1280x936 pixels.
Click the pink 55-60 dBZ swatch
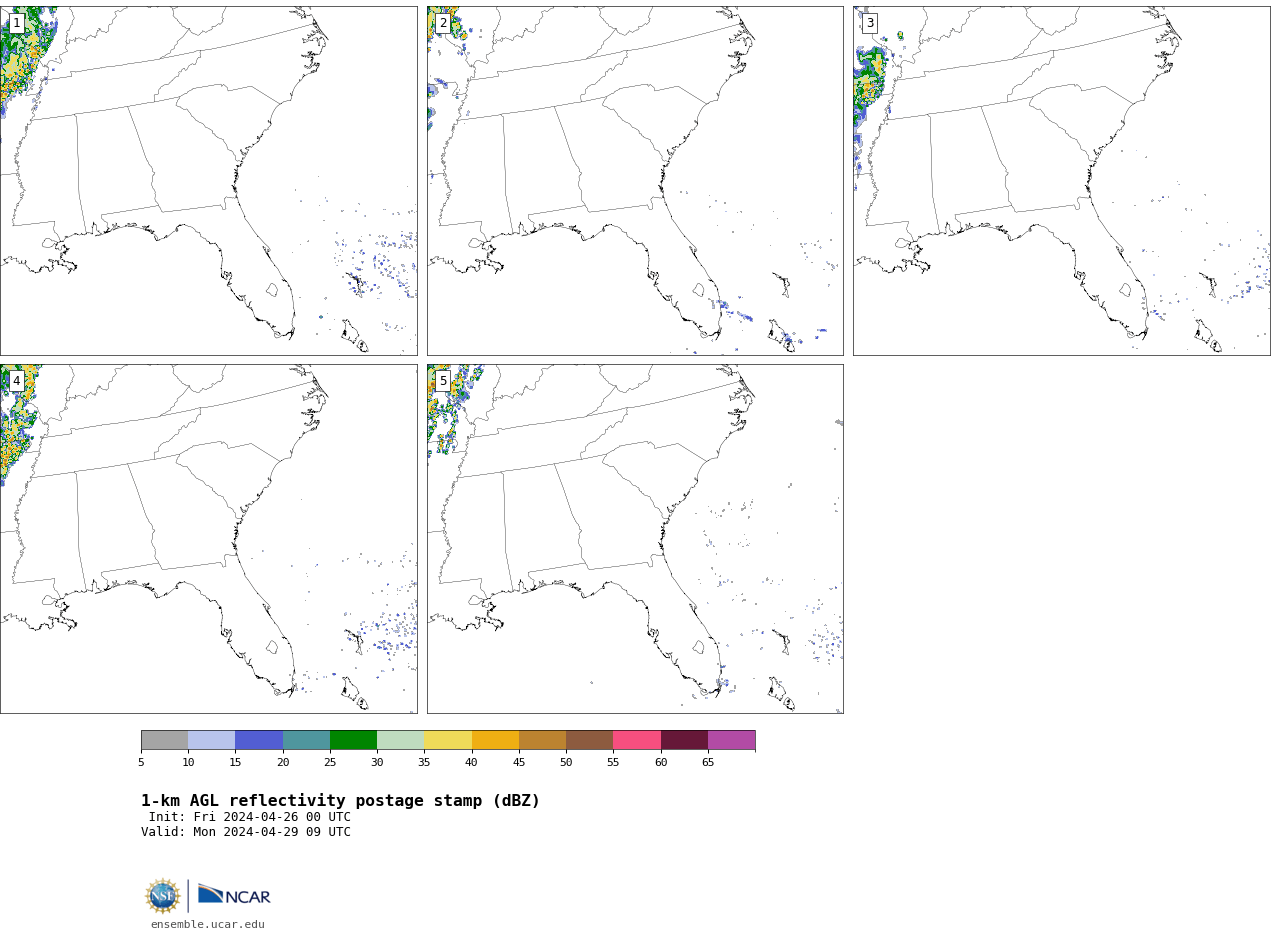[x=637, y=740]
